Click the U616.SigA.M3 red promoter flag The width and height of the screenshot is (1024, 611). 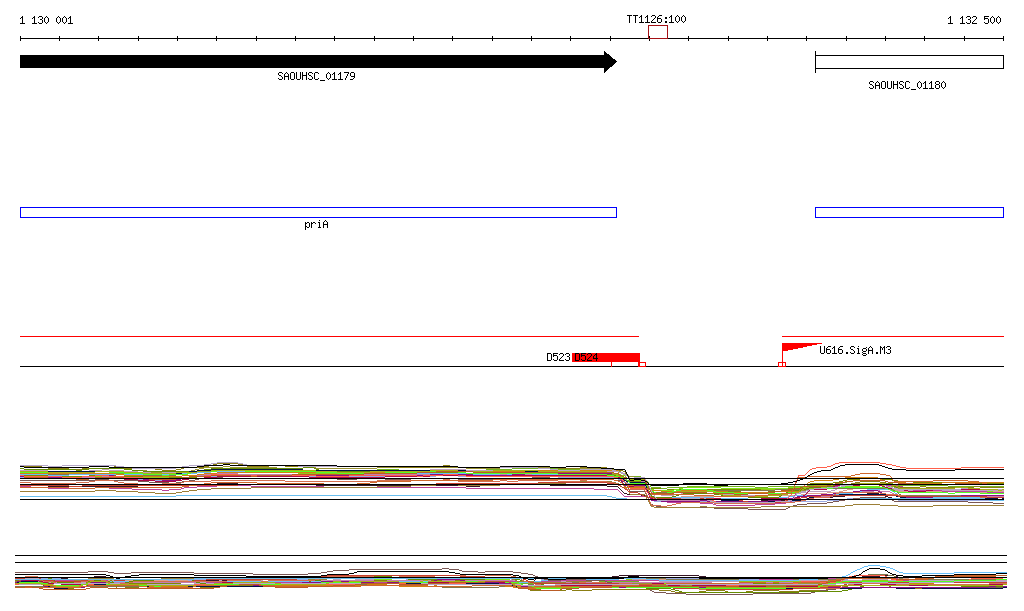(801, 347)
